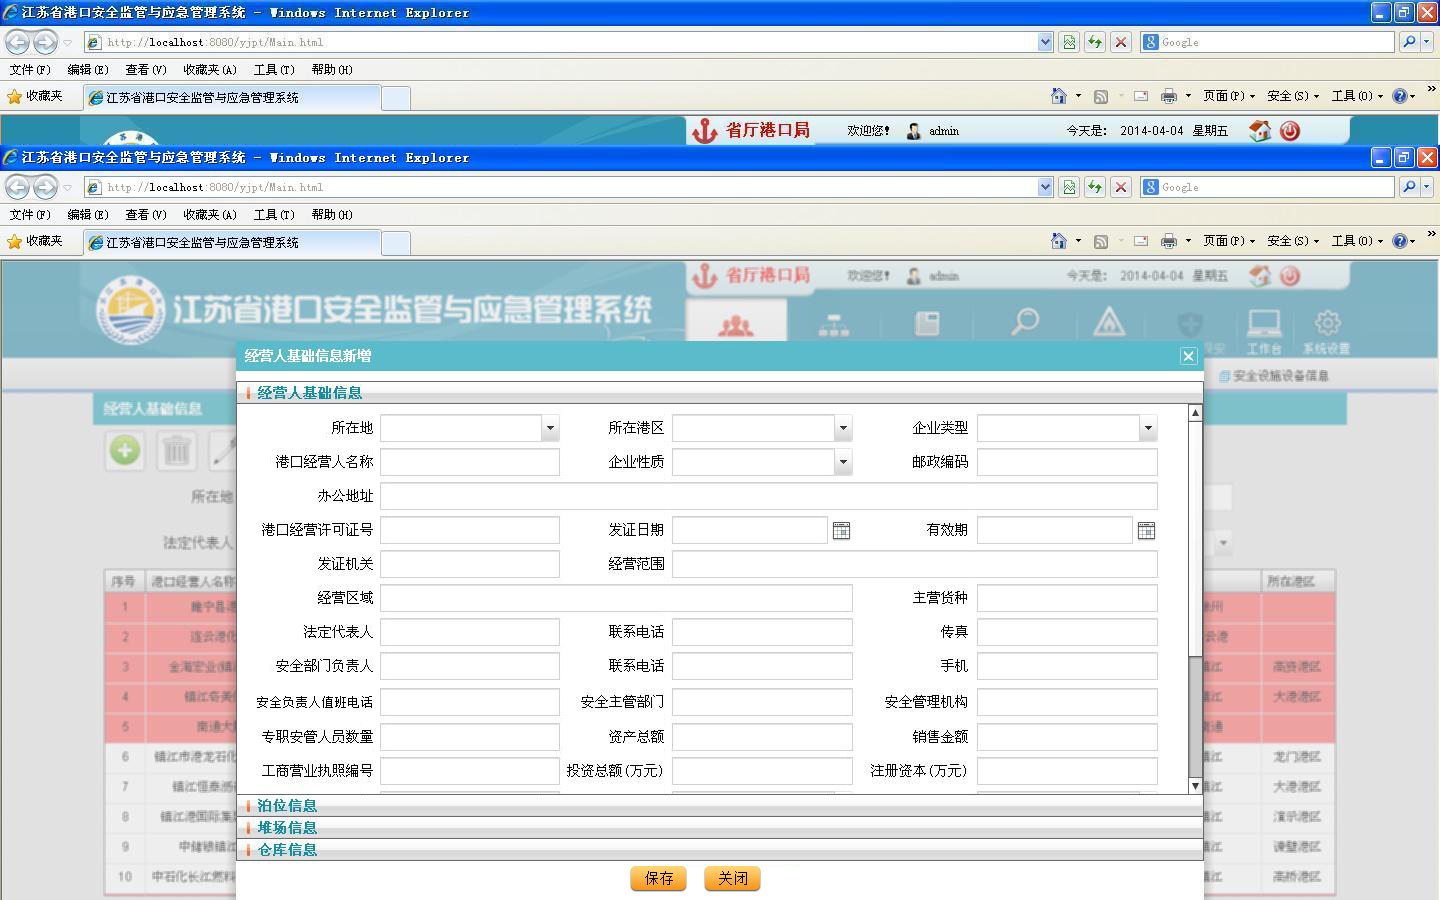Viewport: 1440px width, 900px height.
Task: Open the 企业类型 dropdown list
Action: [1147, 428]
